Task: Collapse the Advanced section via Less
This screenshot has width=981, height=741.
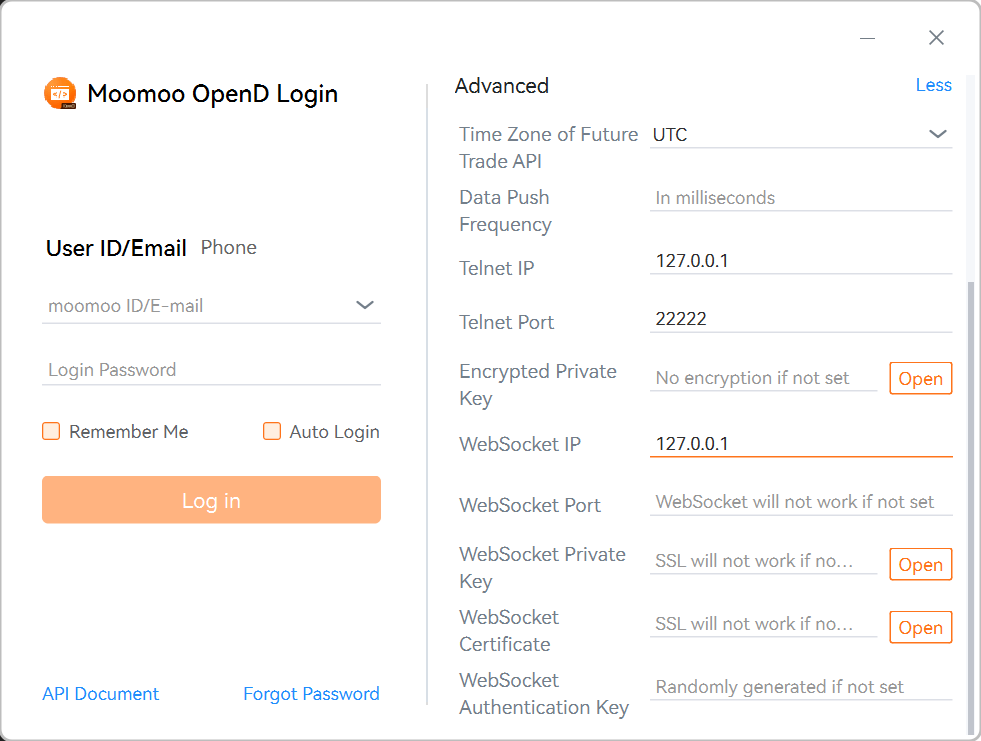Action: pos(933,85)
